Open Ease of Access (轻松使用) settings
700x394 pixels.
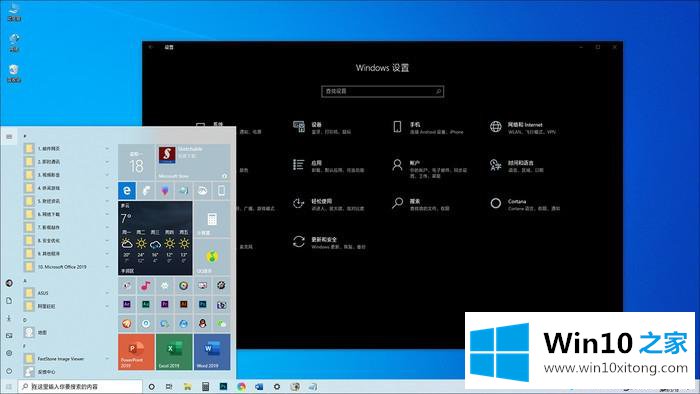pyautogui.click(x=328, y=204)
